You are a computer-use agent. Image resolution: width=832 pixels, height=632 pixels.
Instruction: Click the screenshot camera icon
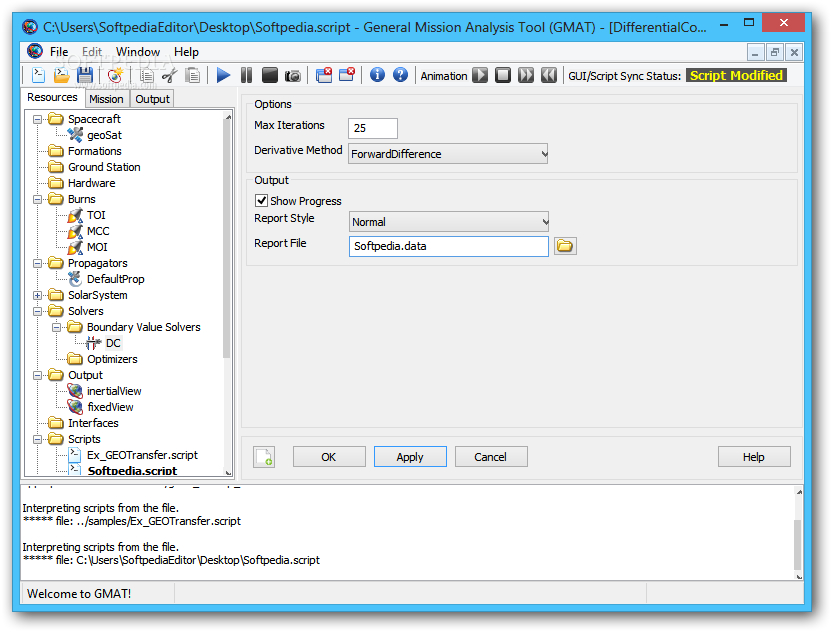[292, 76]
